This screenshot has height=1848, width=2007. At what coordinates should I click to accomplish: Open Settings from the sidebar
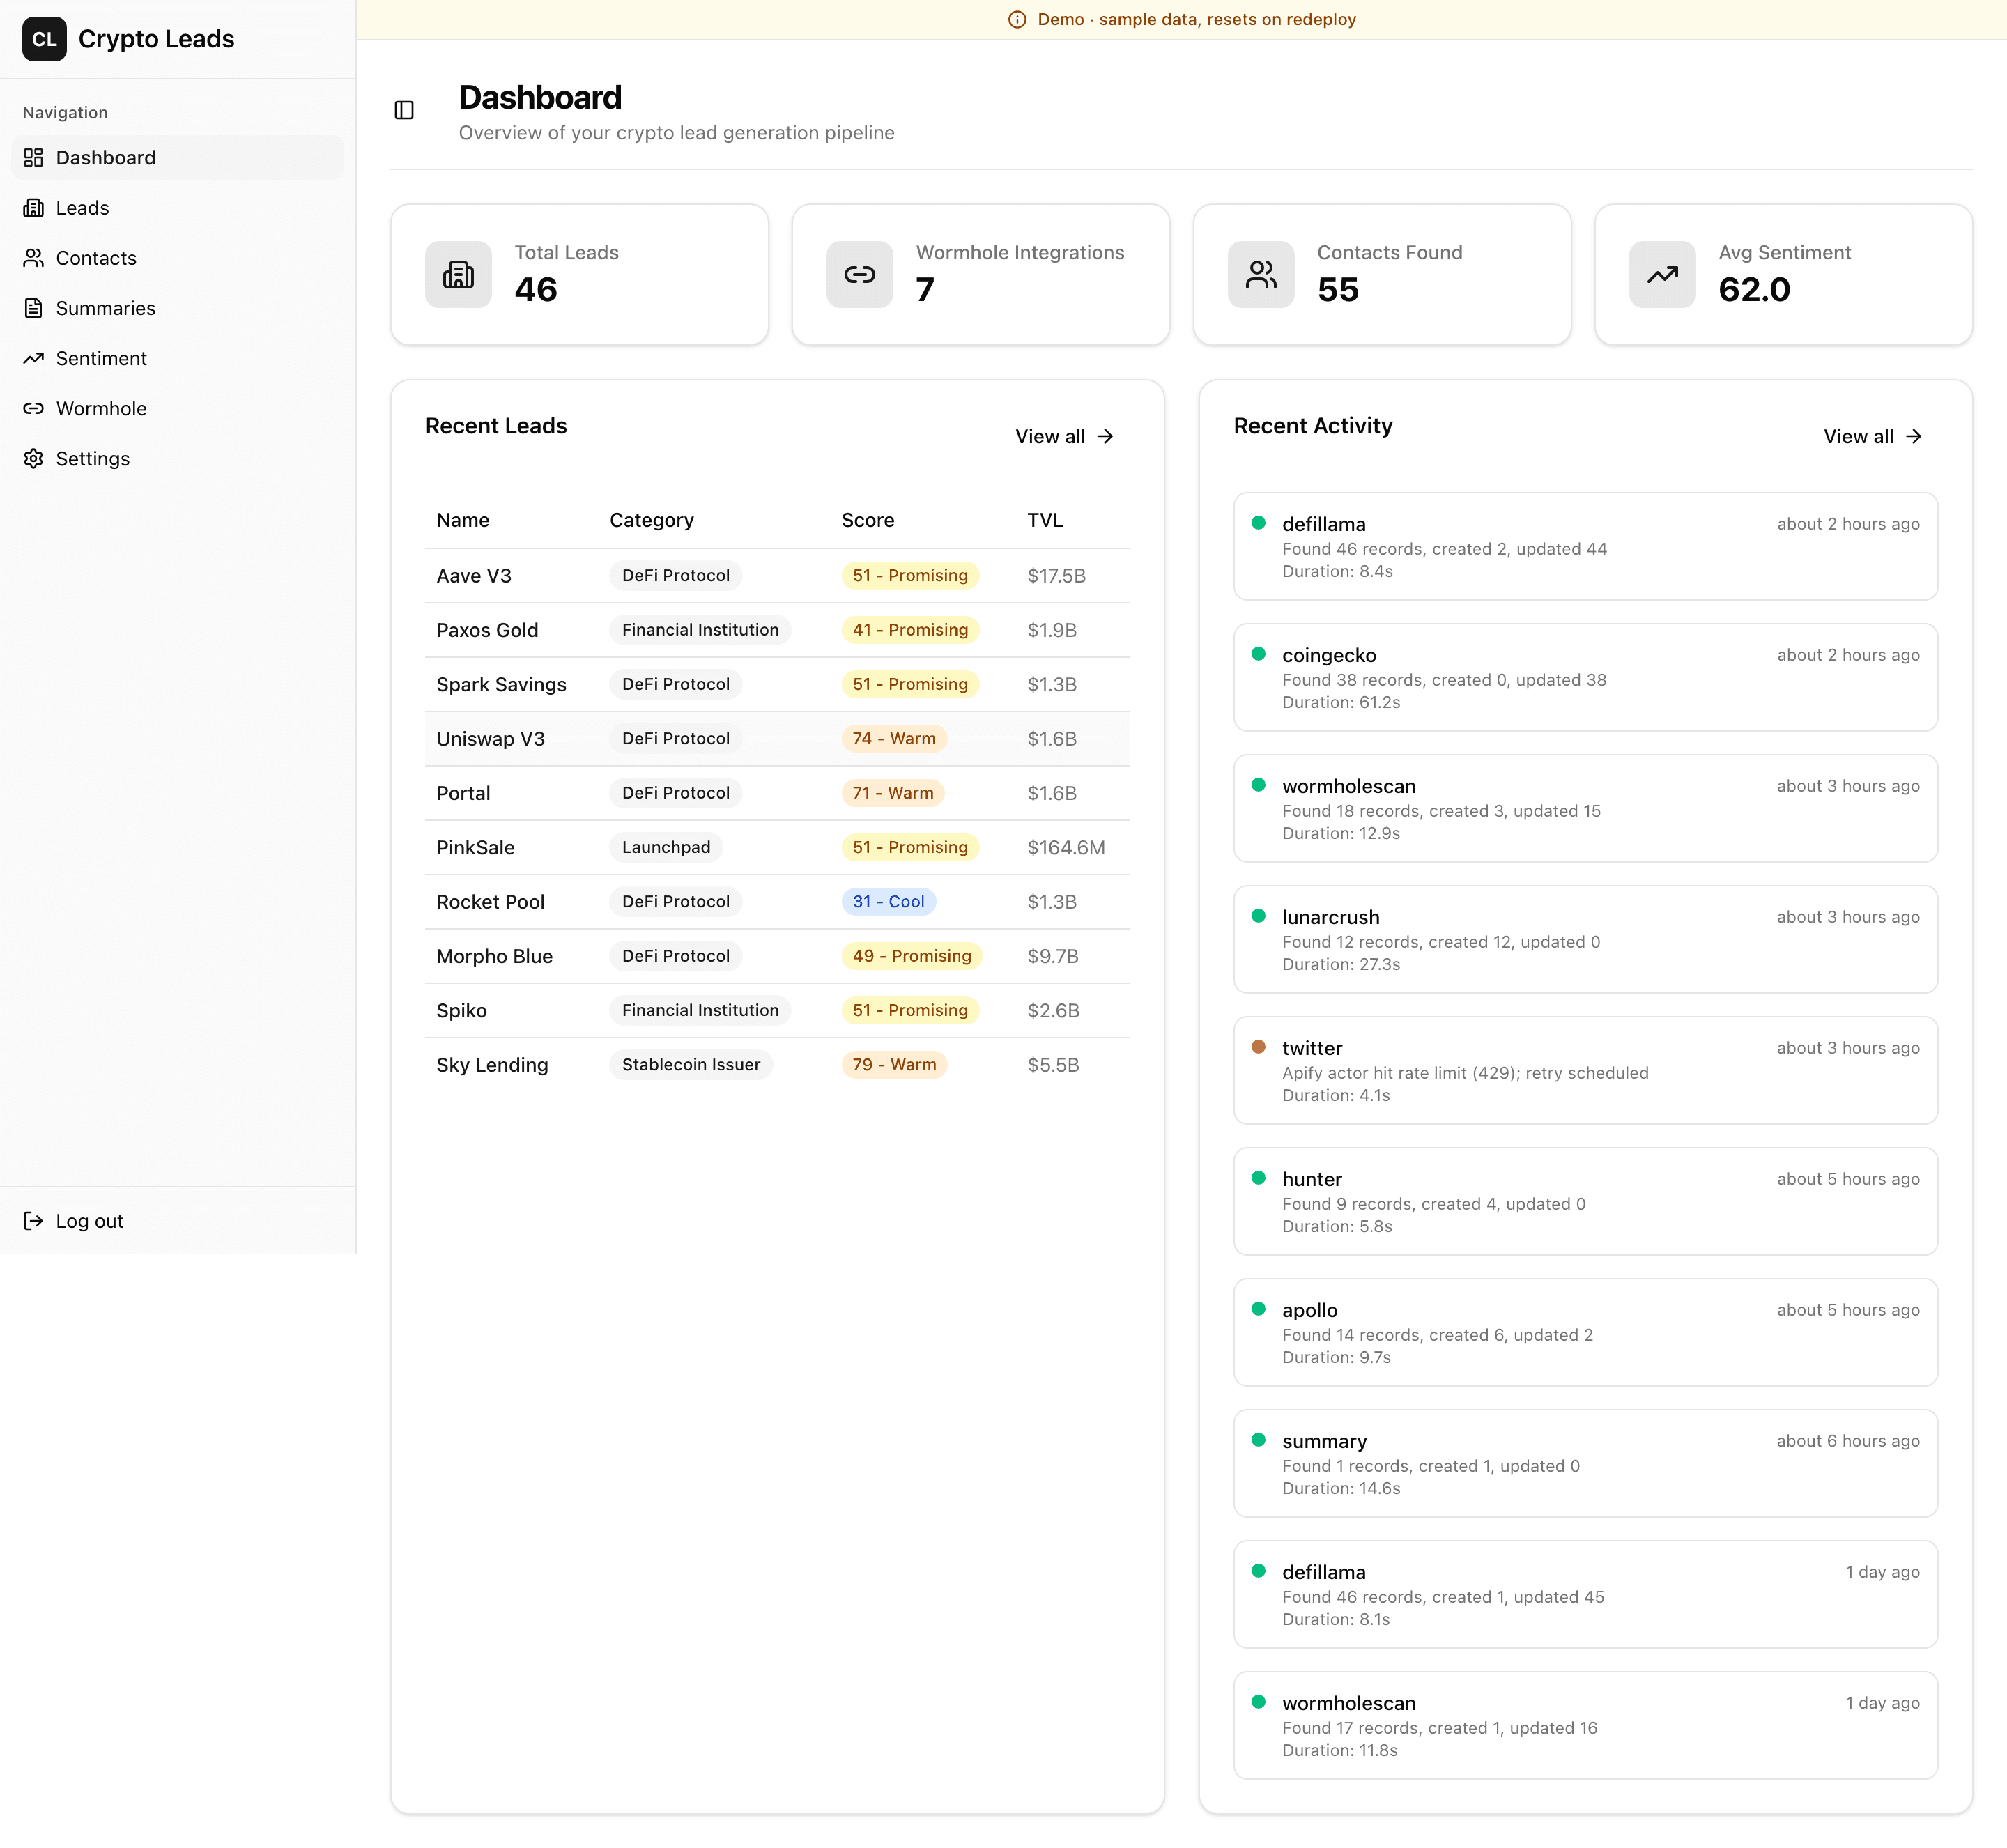[x=177, y=458]
